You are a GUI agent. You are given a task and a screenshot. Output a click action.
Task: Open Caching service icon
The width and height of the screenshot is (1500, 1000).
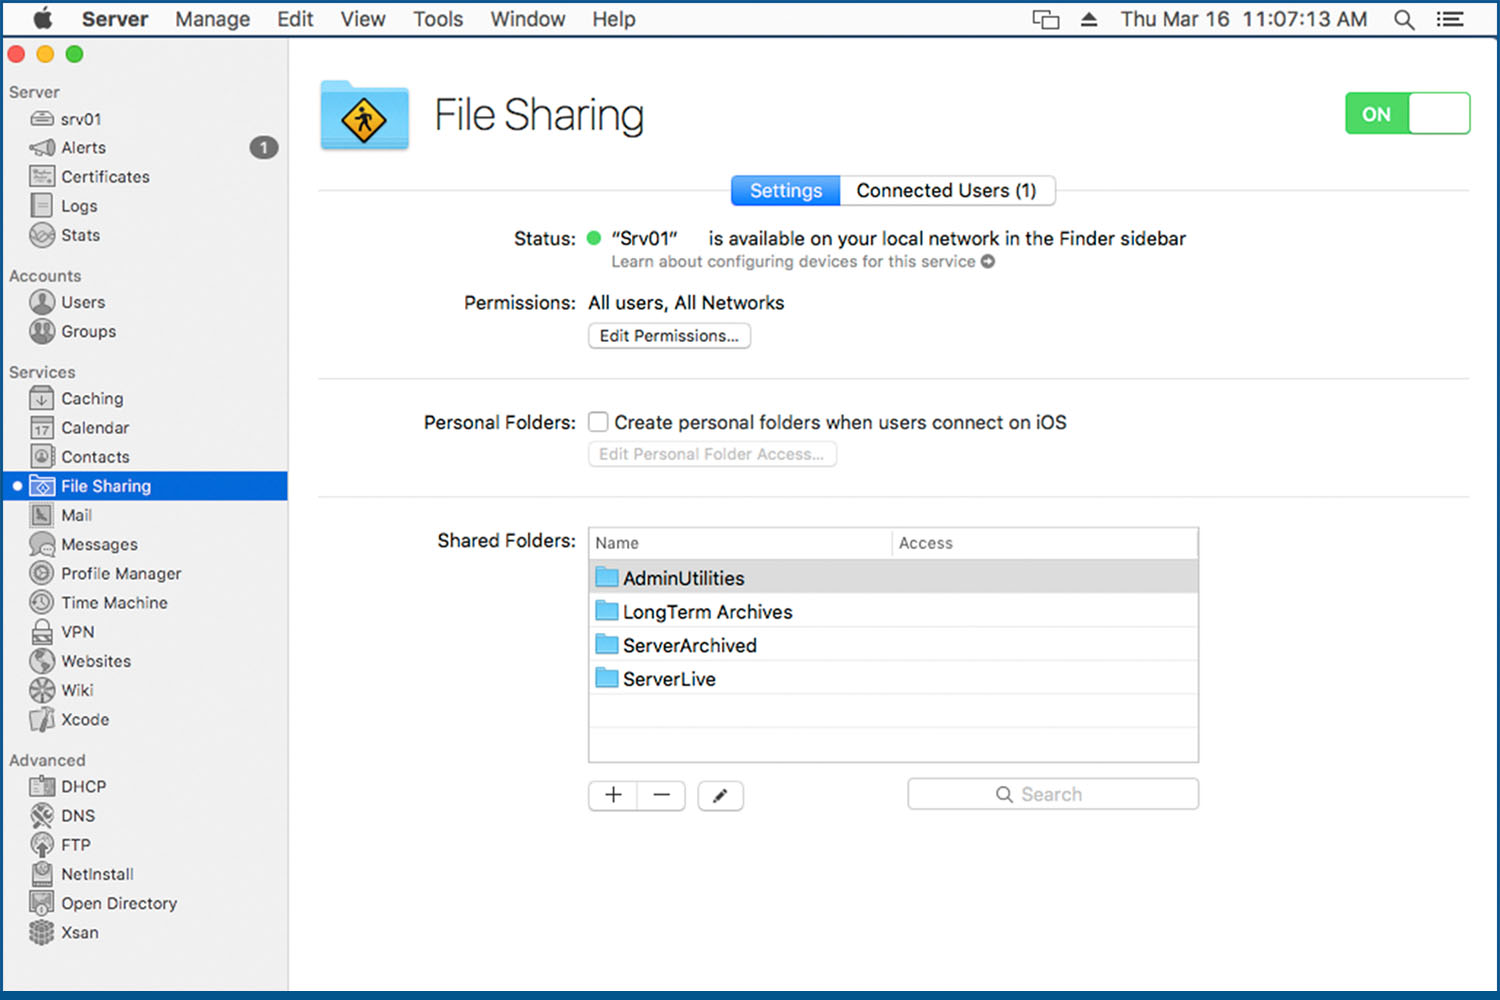click(x=42, y=399)
